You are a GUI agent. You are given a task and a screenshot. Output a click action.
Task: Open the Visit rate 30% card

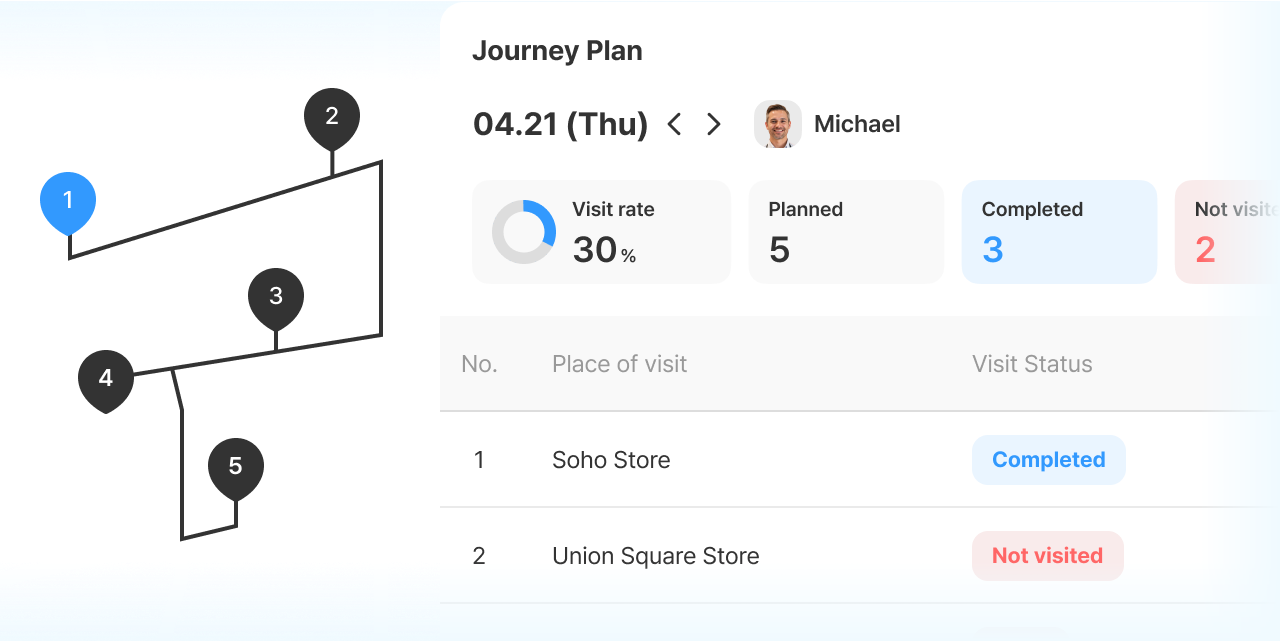601,232
